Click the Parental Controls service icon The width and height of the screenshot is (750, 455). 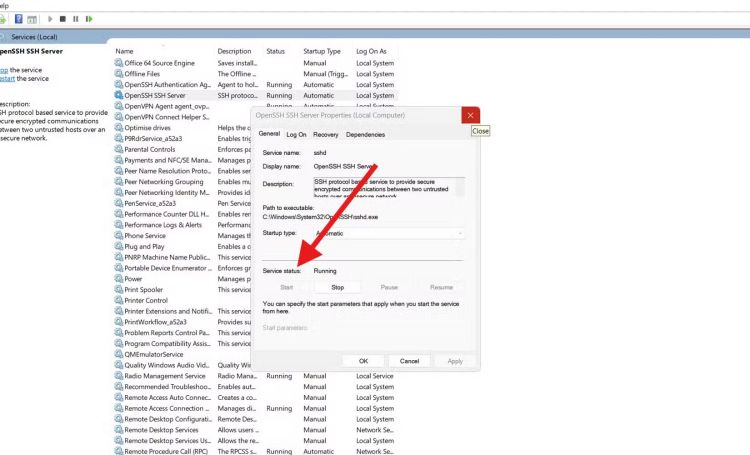click(x=119, y=149)
